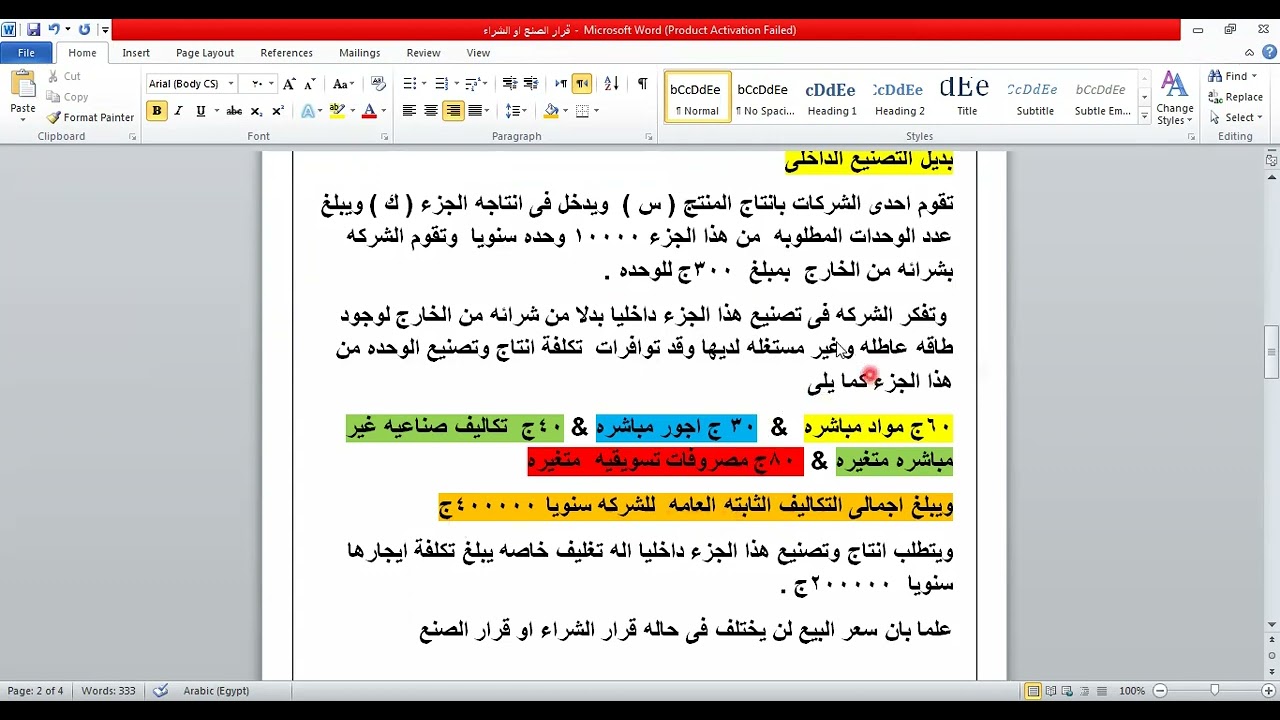Click the zoom slider handle
This screenshot has height=720, width=1280.
[1214, 691]
